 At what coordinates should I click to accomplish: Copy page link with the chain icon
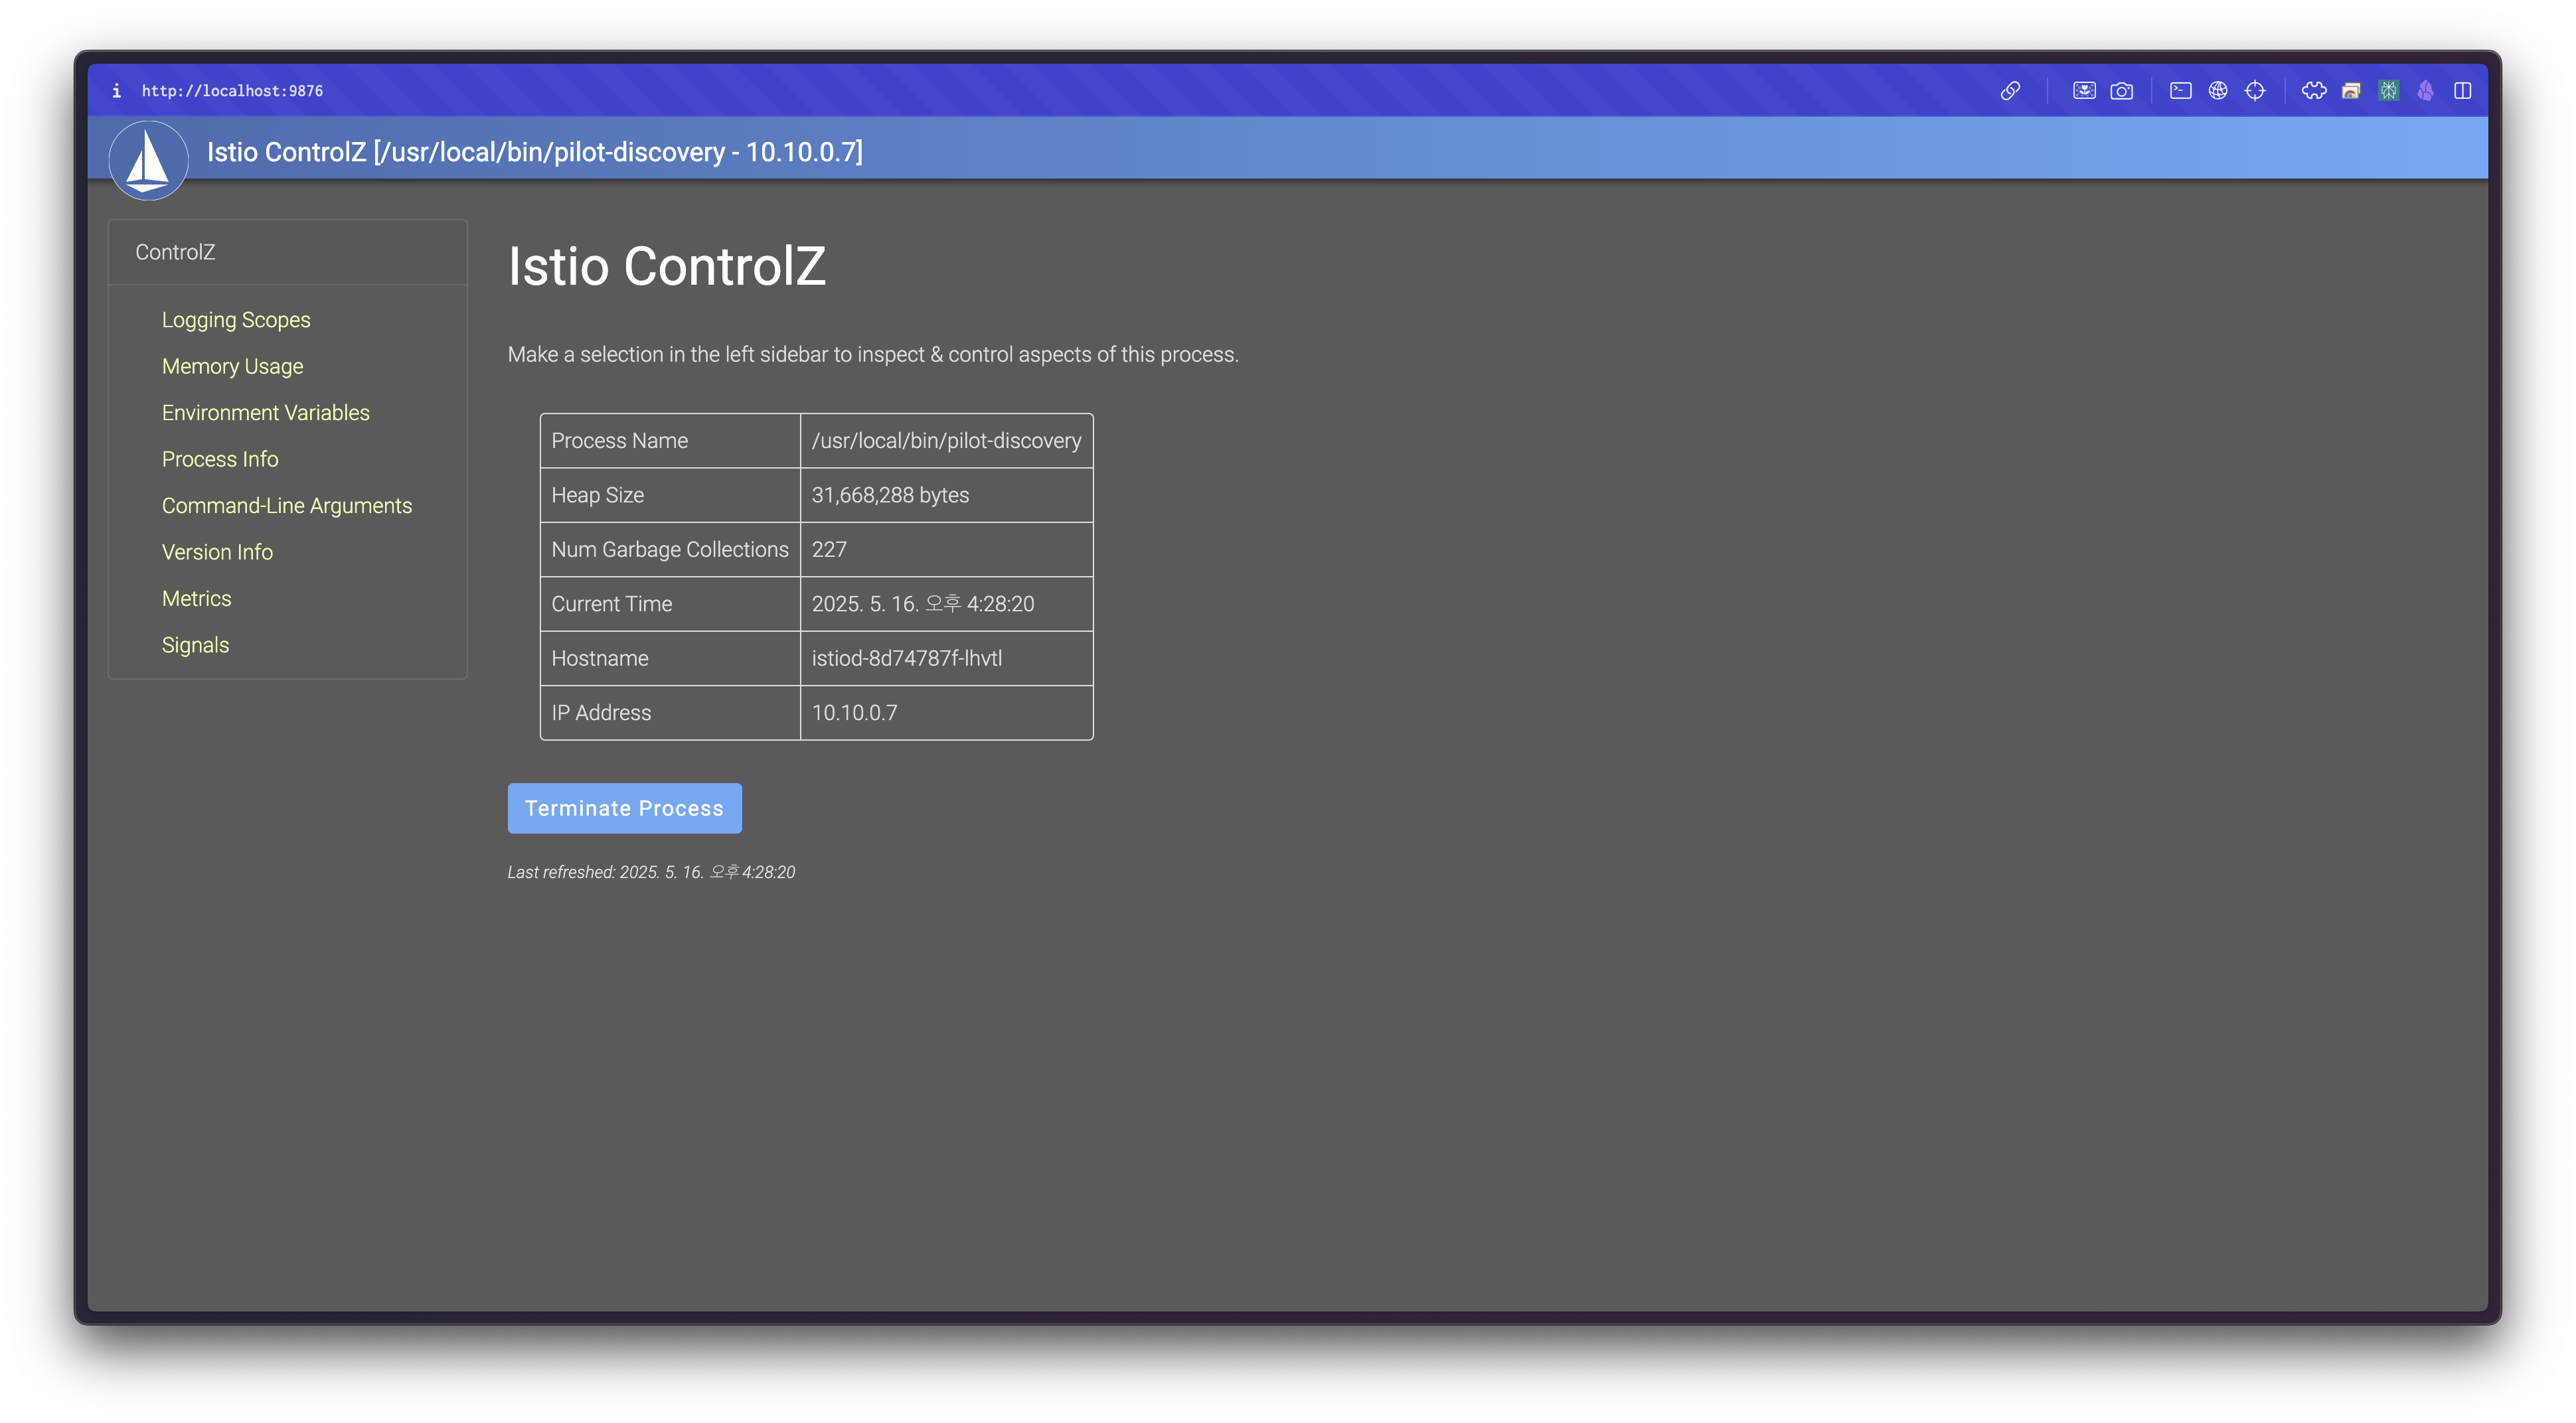point(2010,91)
